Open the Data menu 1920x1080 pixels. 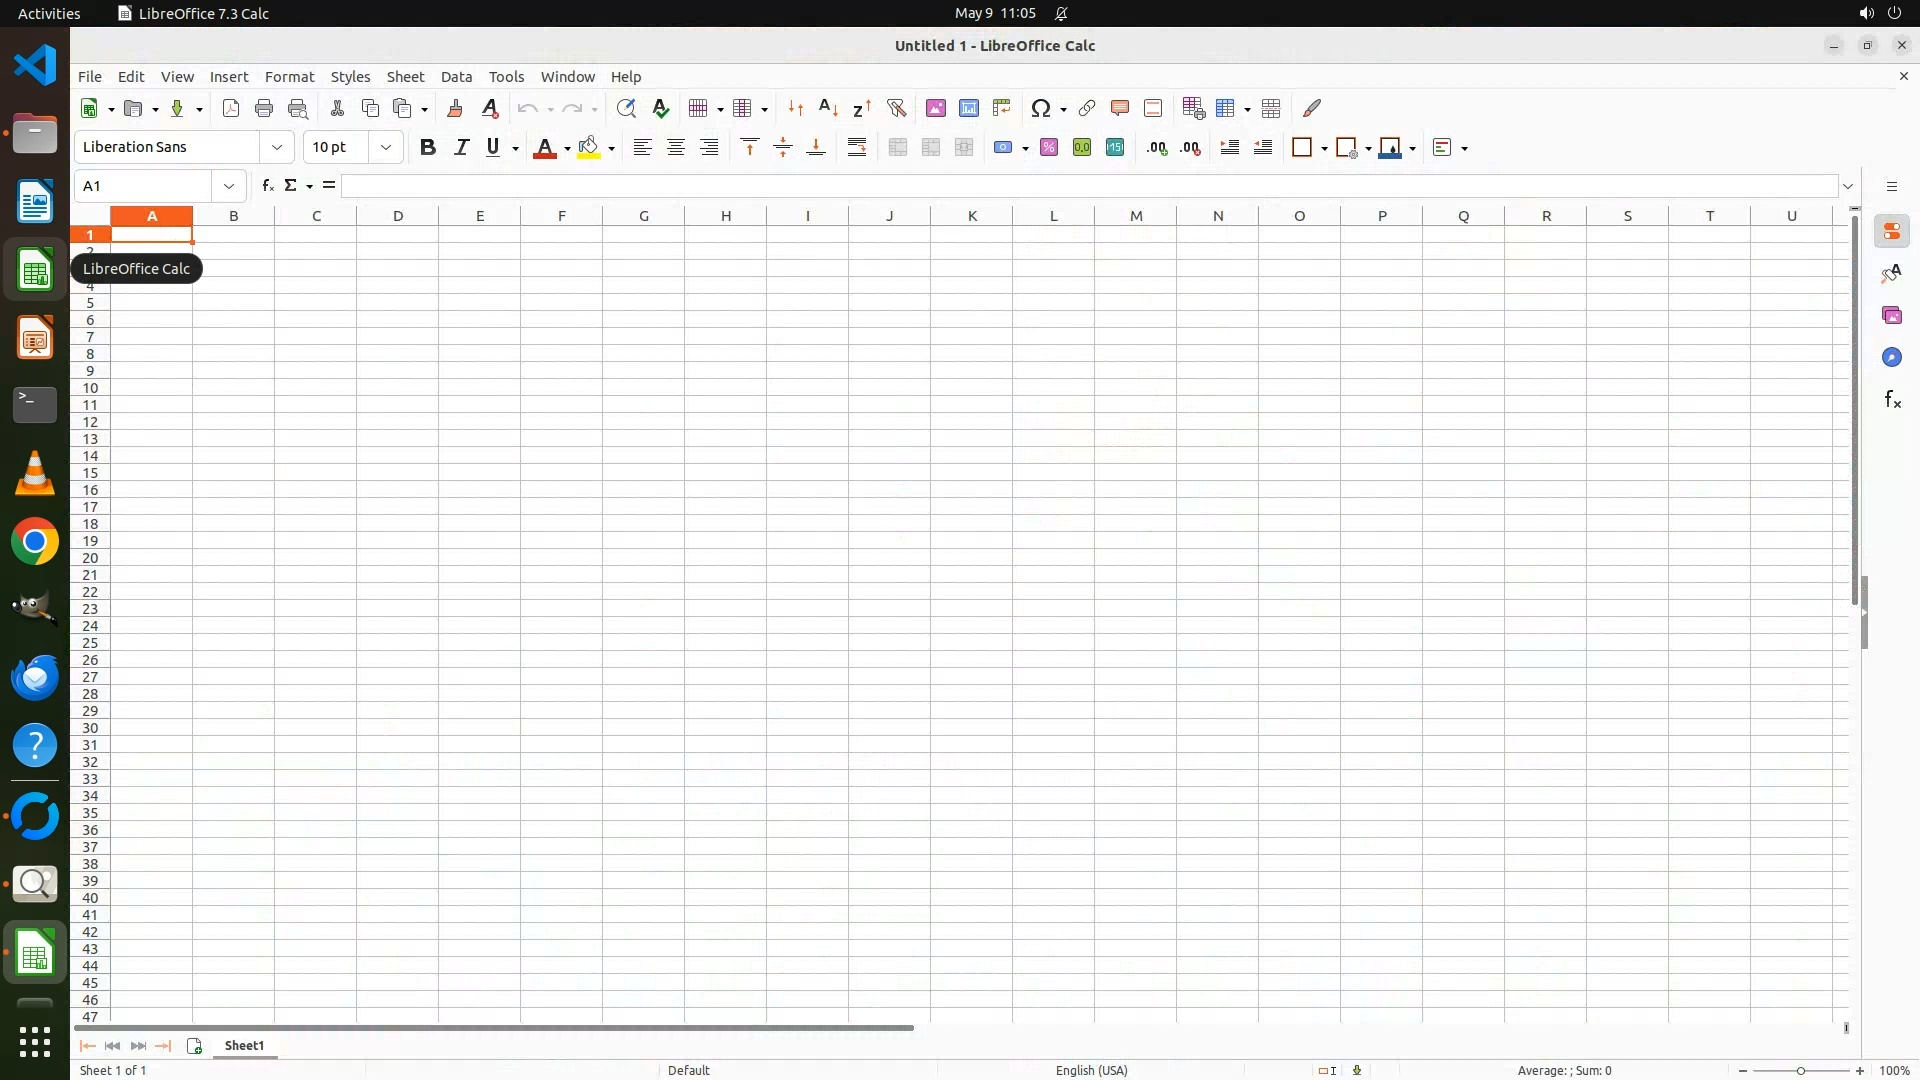[x=456, y=77]
